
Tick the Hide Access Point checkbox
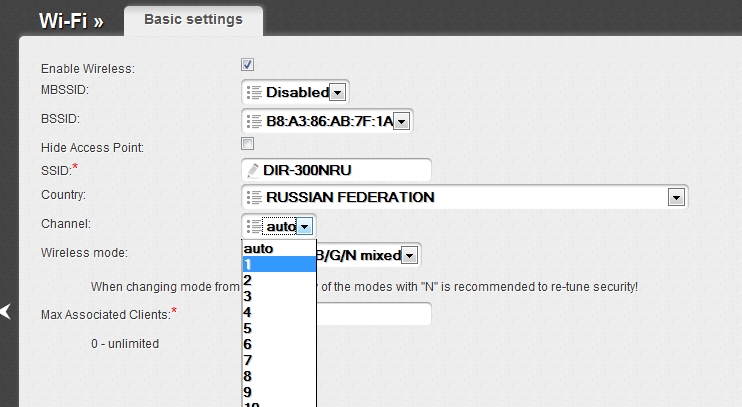click(x=247, y=146)
